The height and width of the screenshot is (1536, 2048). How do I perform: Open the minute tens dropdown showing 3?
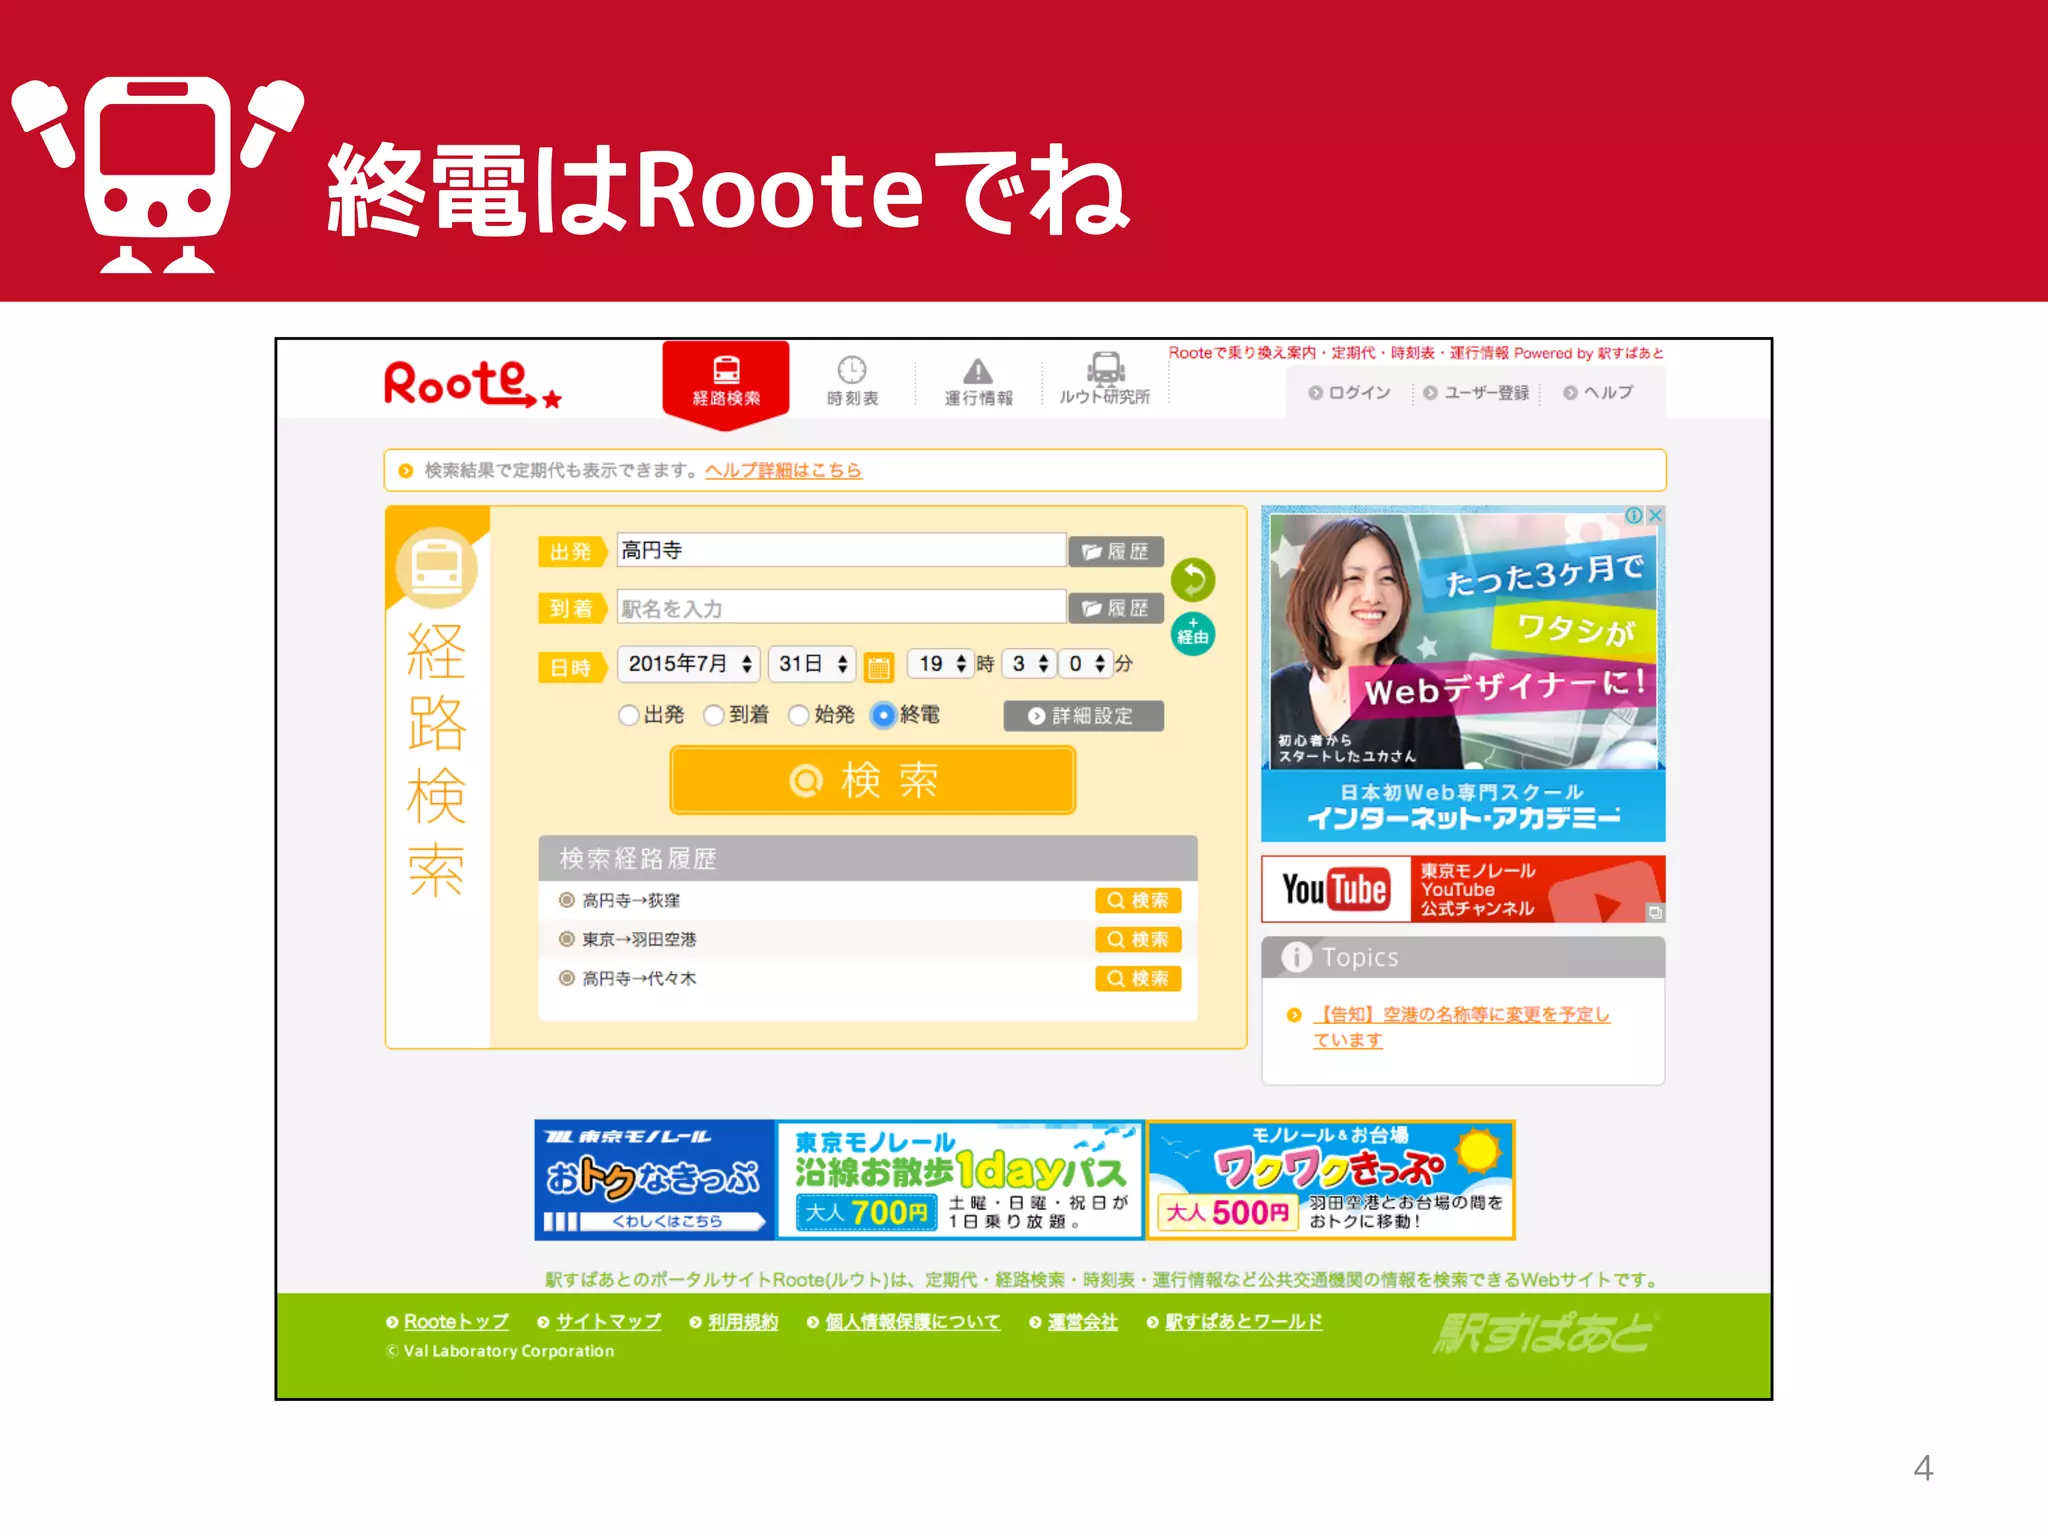[1028, 664]
